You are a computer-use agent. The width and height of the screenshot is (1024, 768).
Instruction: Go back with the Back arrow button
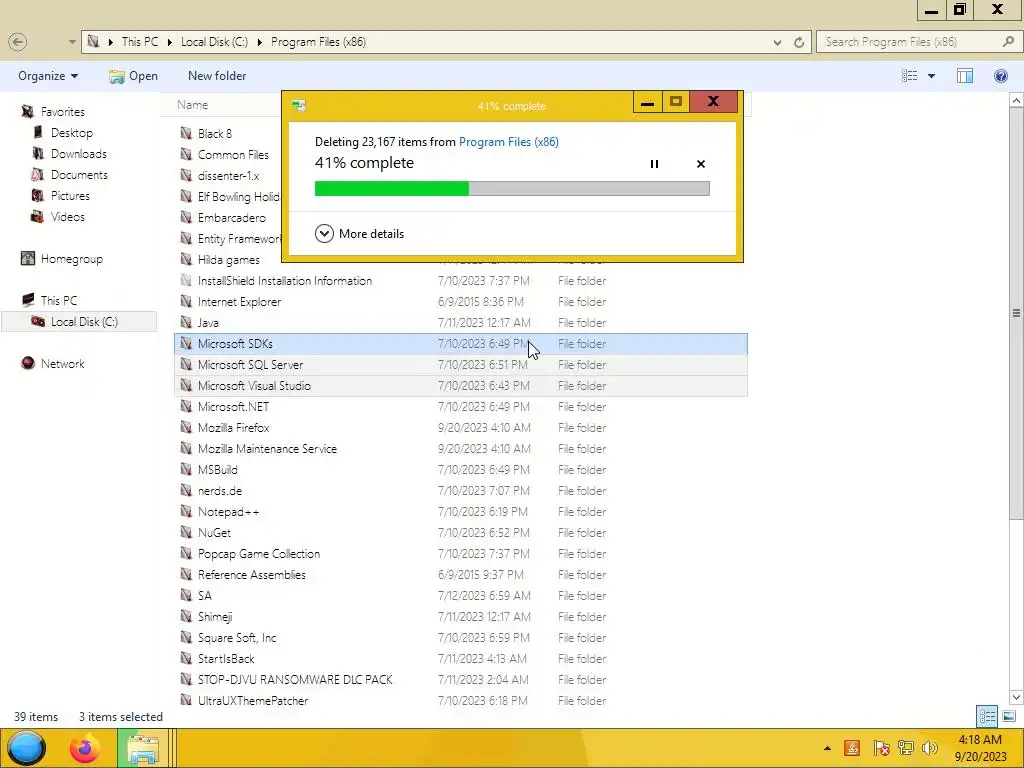pyautogui.click(x=18, y=42)
